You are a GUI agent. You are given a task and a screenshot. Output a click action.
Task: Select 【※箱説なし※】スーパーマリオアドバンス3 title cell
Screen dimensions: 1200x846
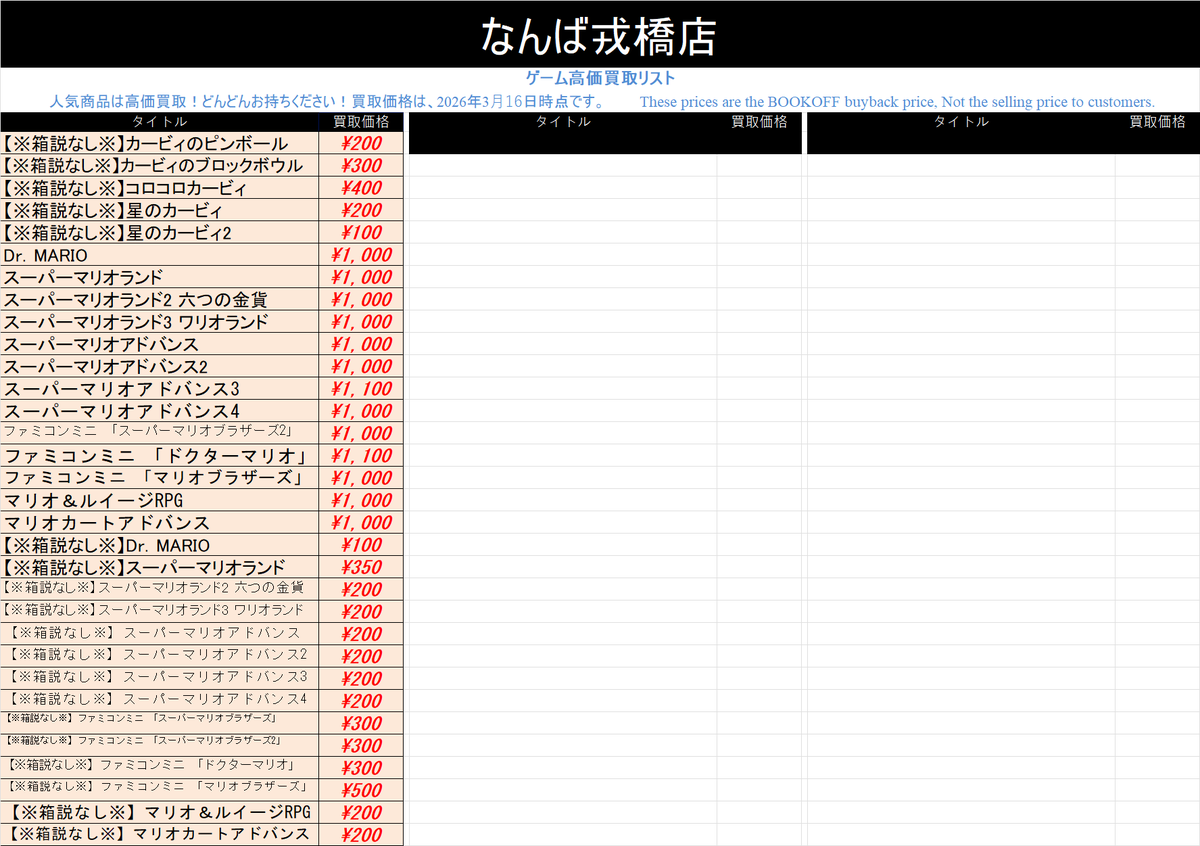tap(160, 679)
